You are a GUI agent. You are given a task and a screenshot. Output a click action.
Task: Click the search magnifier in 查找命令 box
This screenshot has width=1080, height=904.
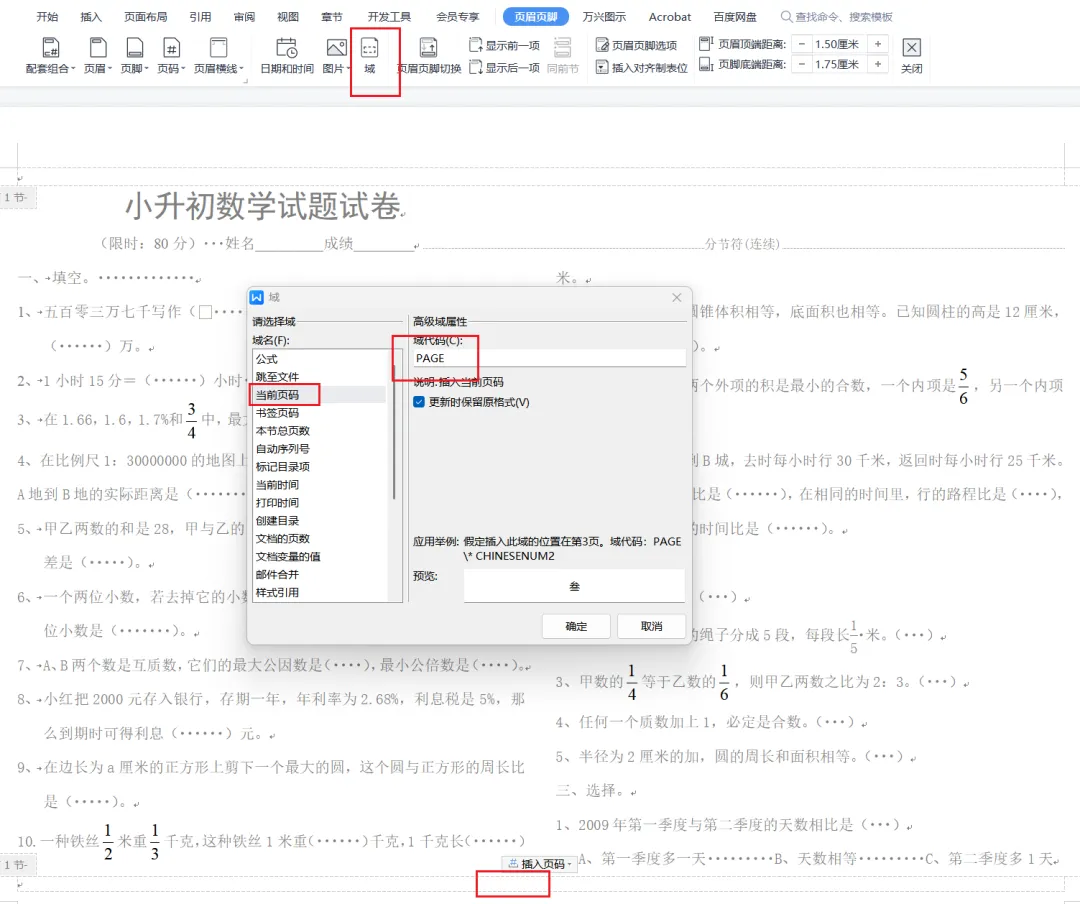point(785,17)
